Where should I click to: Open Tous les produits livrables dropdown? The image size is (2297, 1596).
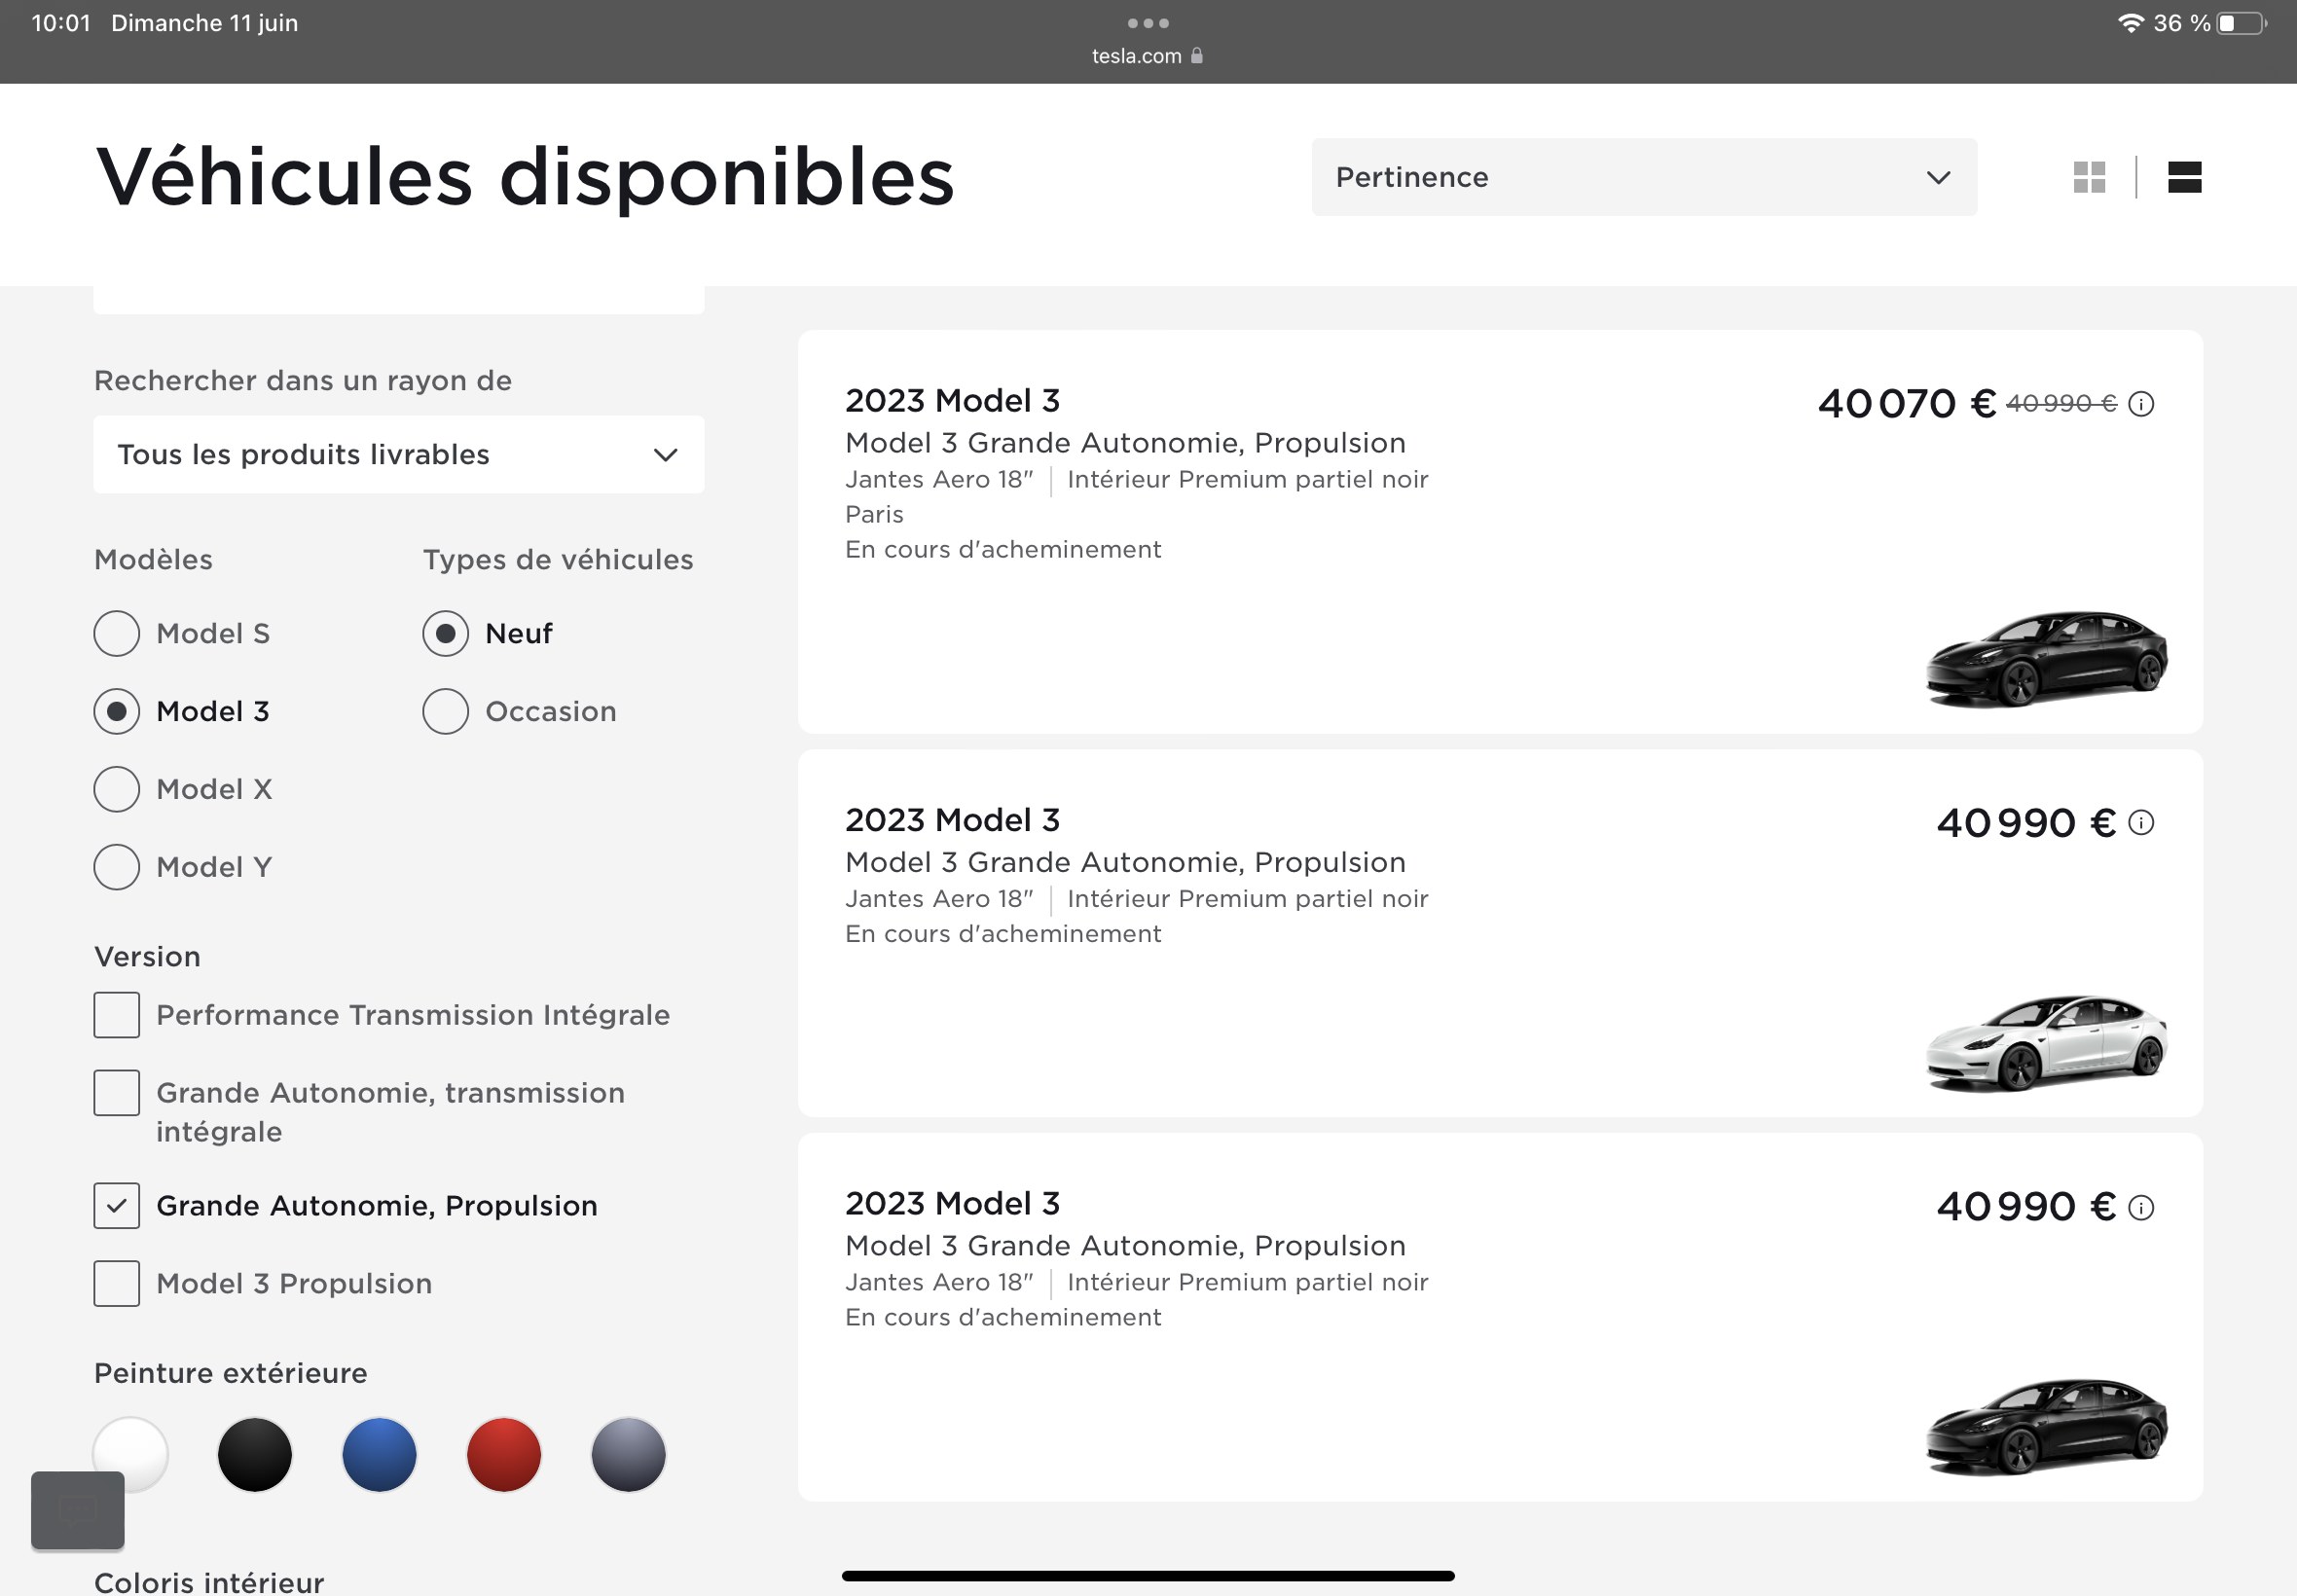click(x=399, y=454)
